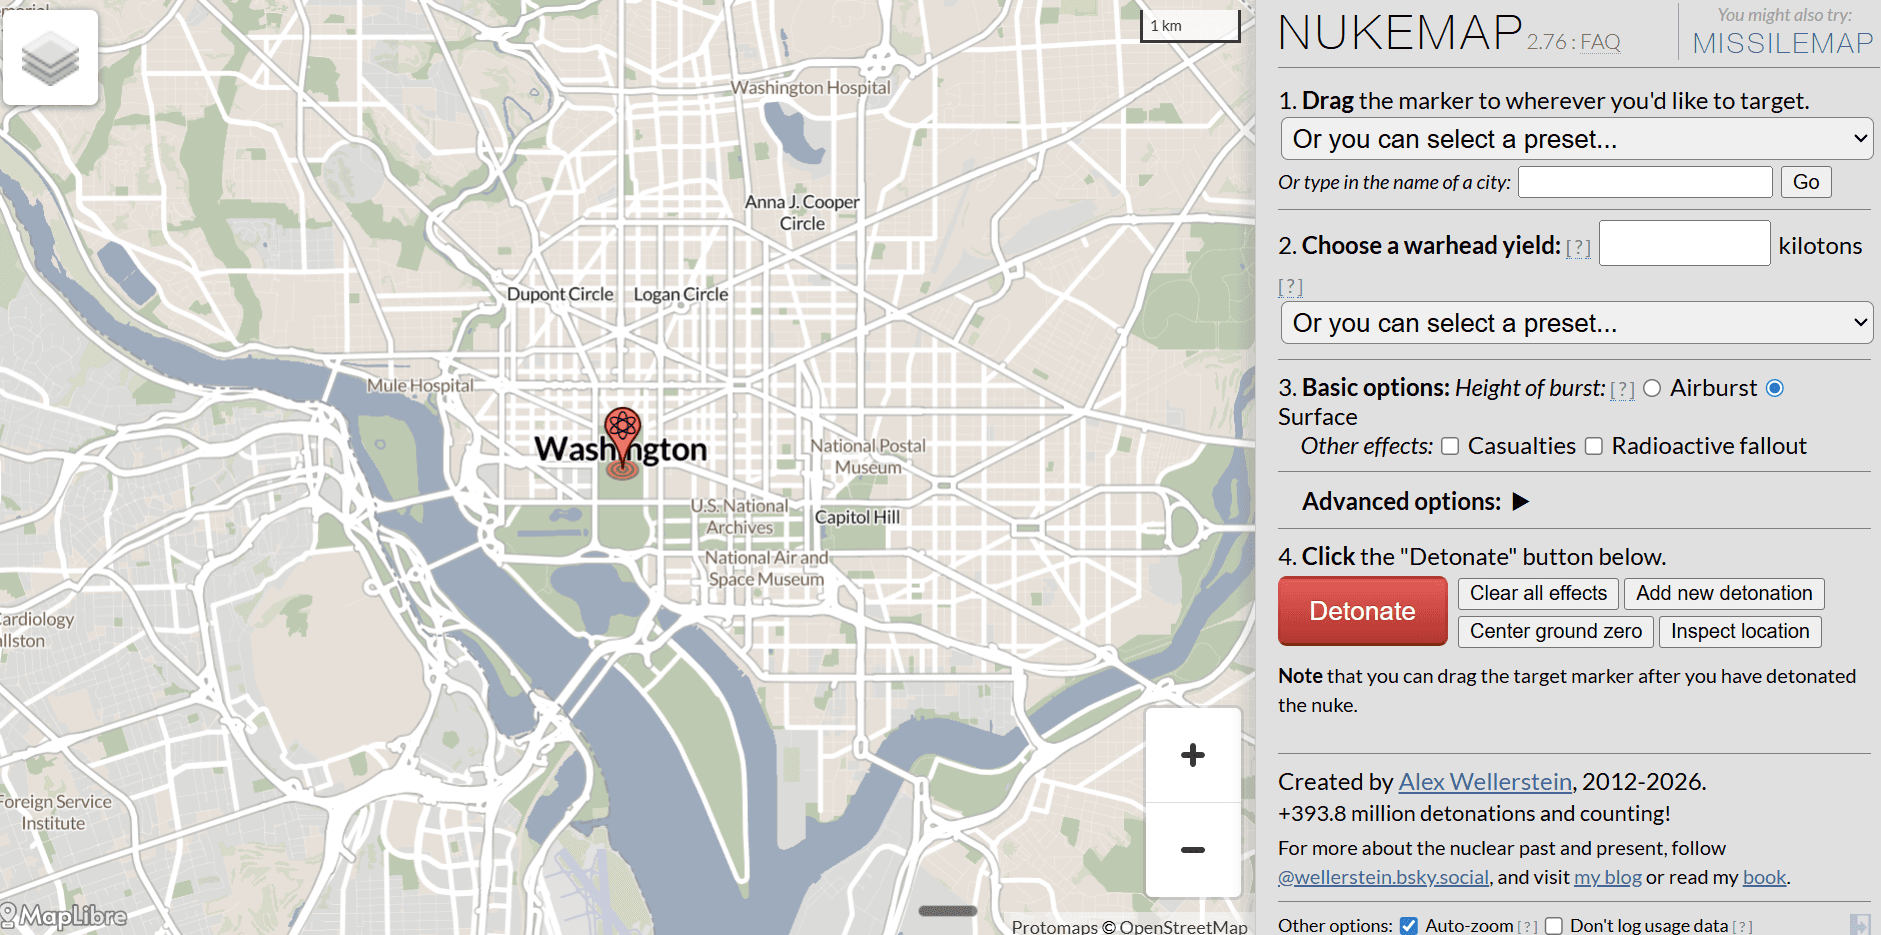The height and width of the screenshot is (935, 1881).
Task: Open the FAQ link in header
Action: click(1600, 42)
